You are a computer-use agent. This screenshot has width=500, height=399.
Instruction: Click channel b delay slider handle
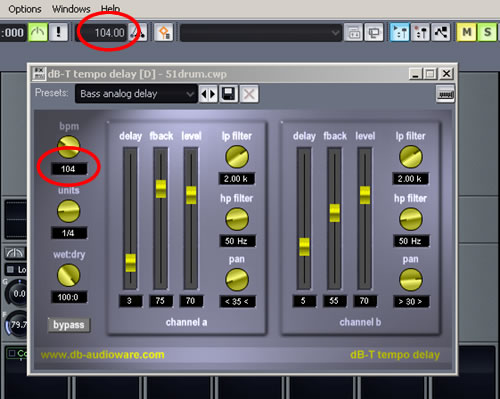(x=304, y=247)
